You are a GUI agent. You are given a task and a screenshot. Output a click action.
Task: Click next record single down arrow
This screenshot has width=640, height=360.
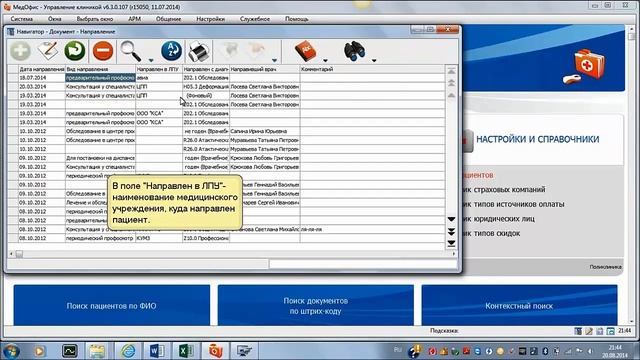pos(451,219)
